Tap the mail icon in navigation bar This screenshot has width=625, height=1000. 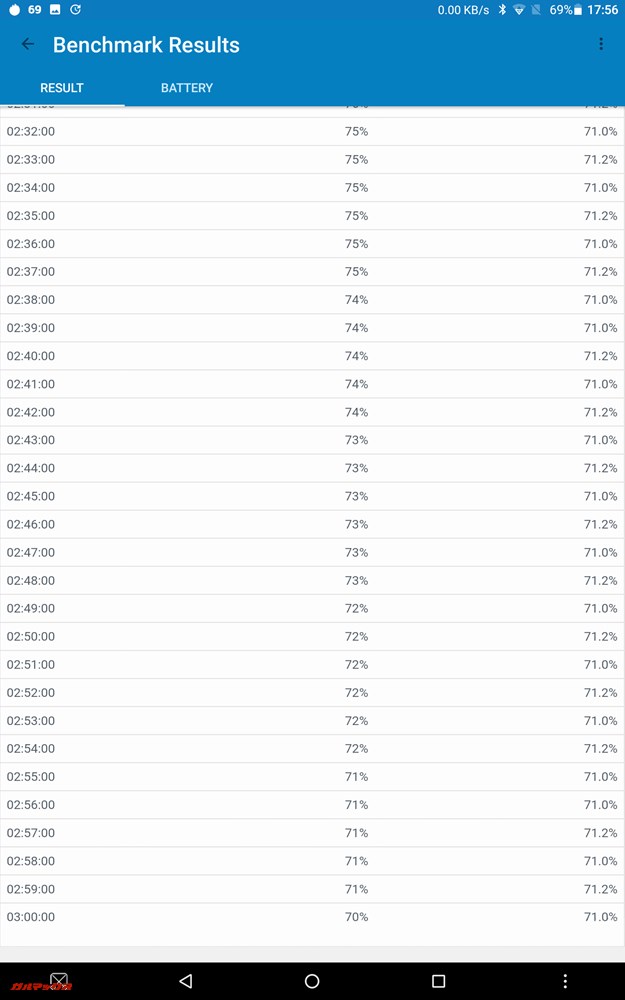(x=59, y=981)
